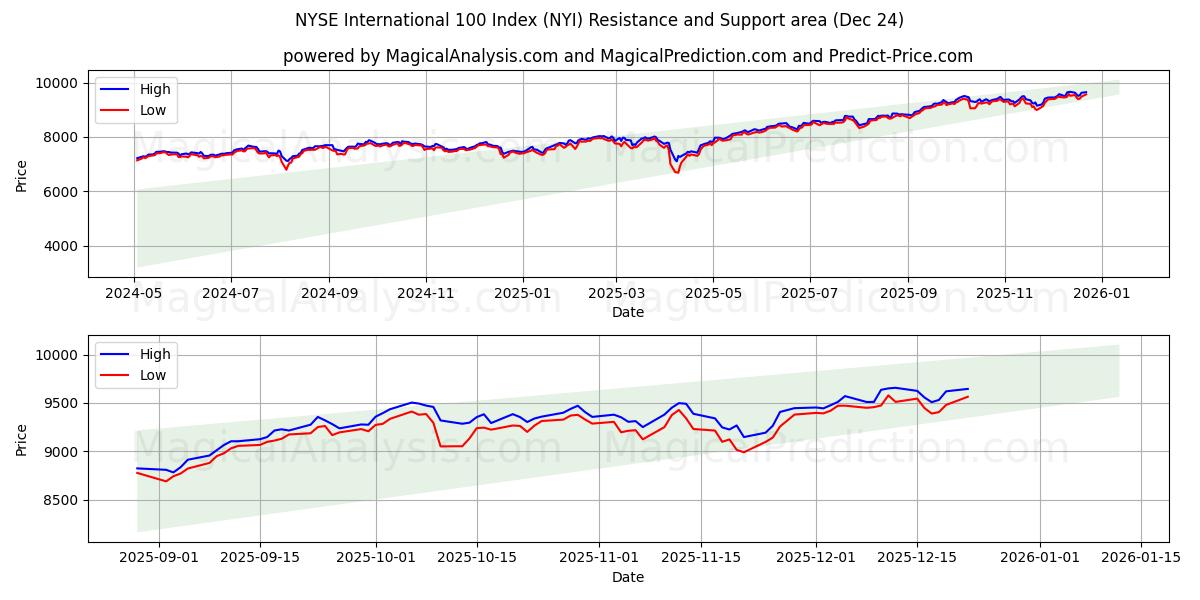
Task: Click the sharp price dip near 2025-04
Action: [676, 172]
